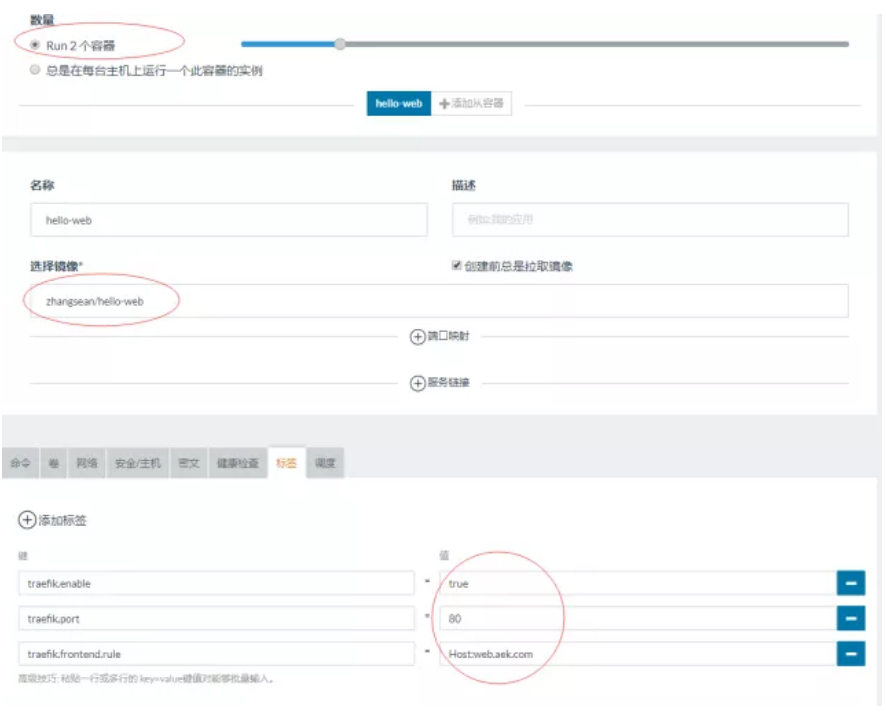This screenshot has width=886, height=712.
Task: Select the 'Run 2 个容器' radio option
Action: pos(35,45)
